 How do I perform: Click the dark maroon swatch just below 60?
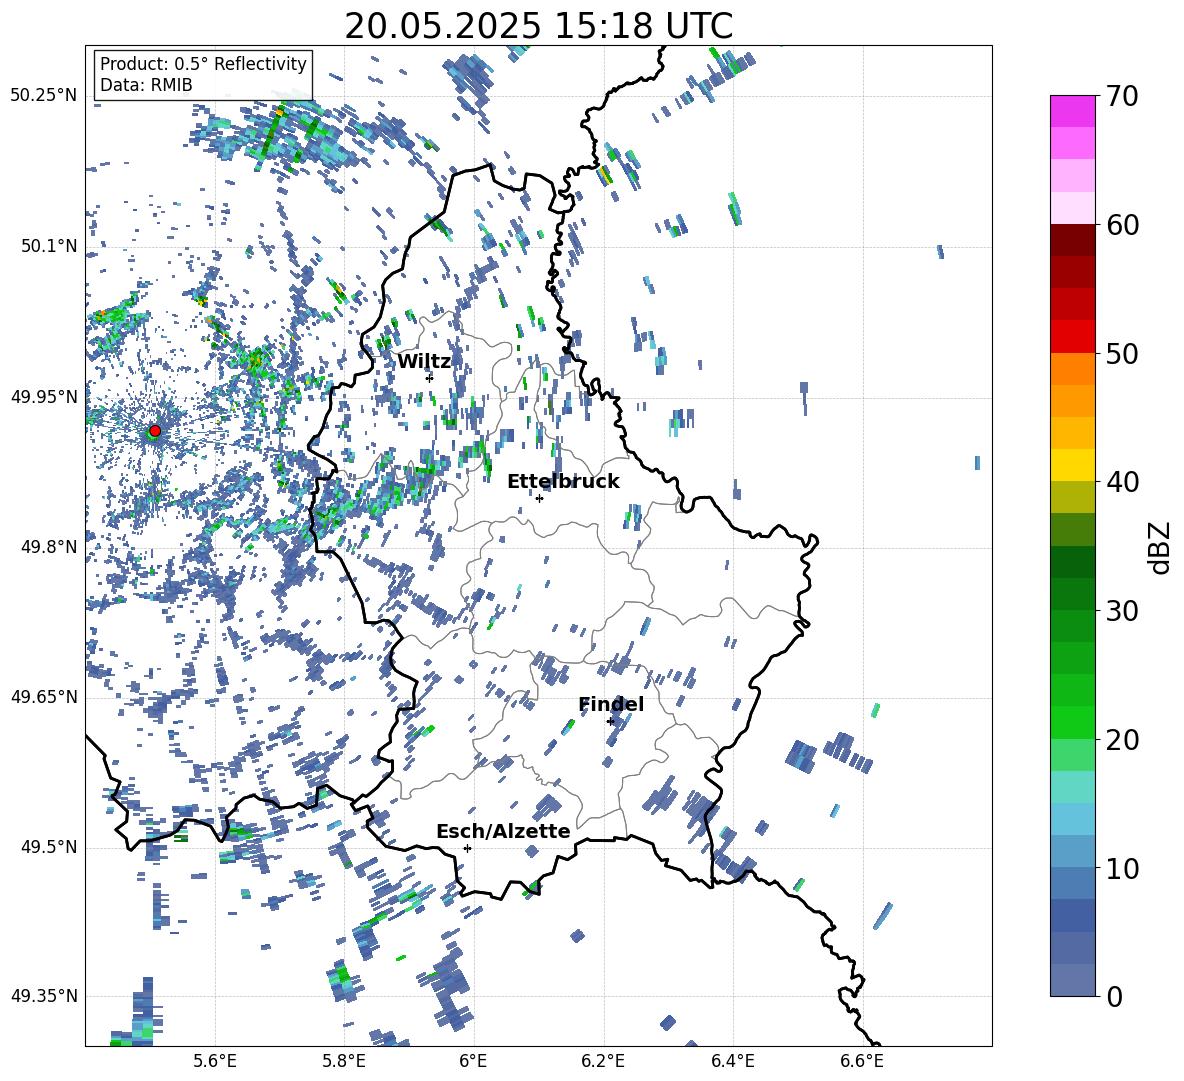tap(1072, 240)
